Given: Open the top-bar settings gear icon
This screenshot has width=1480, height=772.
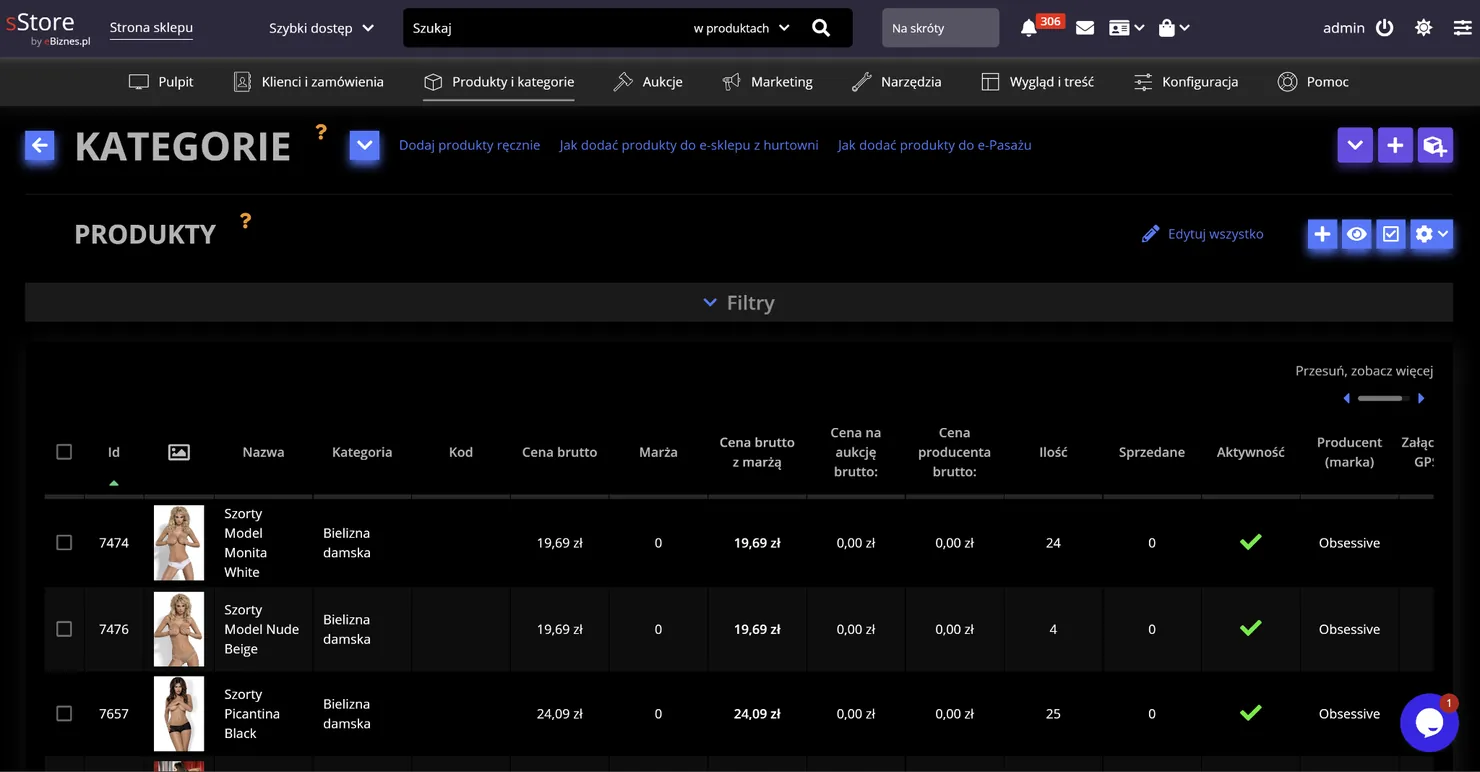Looking at the screenshot, I should pos(1424,28).
